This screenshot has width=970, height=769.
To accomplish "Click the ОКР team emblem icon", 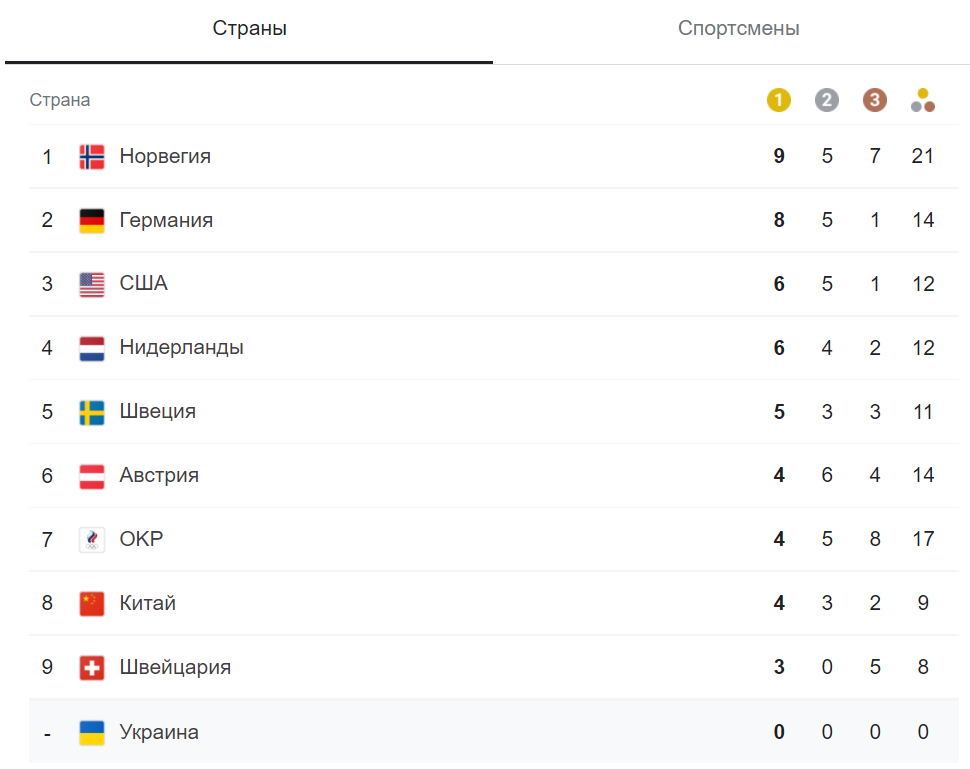I will (x=92, y=540).
